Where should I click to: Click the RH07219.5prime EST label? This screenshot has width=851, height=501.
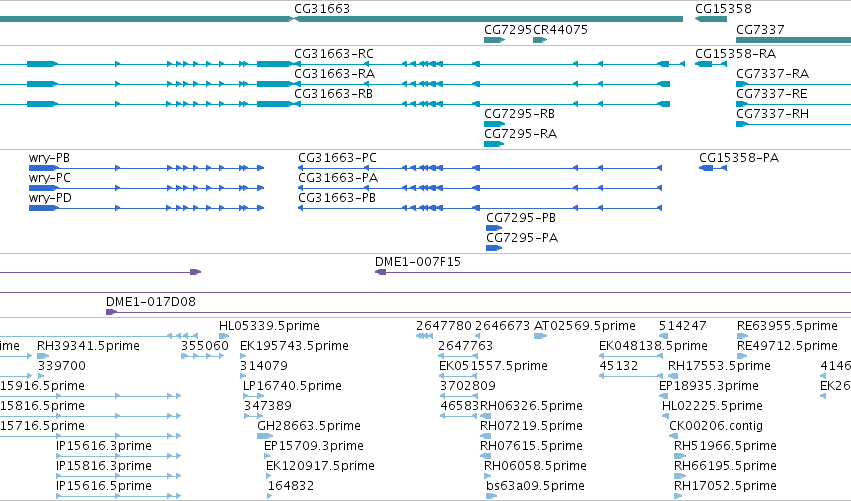point(531,426)
